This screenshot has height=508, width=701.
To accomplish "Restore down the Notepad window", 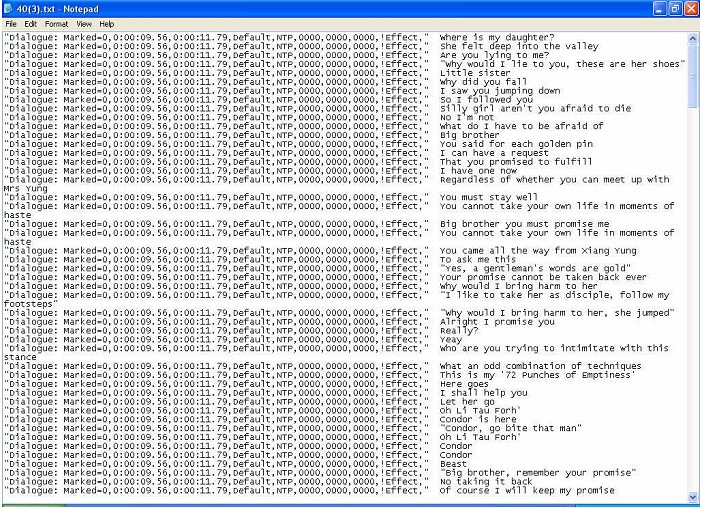I will (675, 8).
